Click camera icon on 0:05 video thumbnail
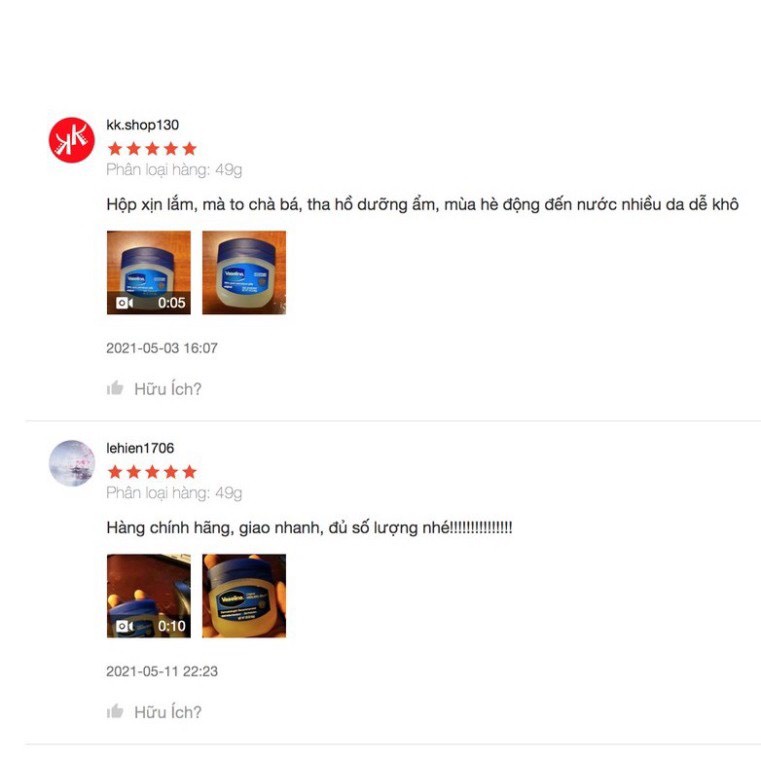761x761 pixels. 124,303
